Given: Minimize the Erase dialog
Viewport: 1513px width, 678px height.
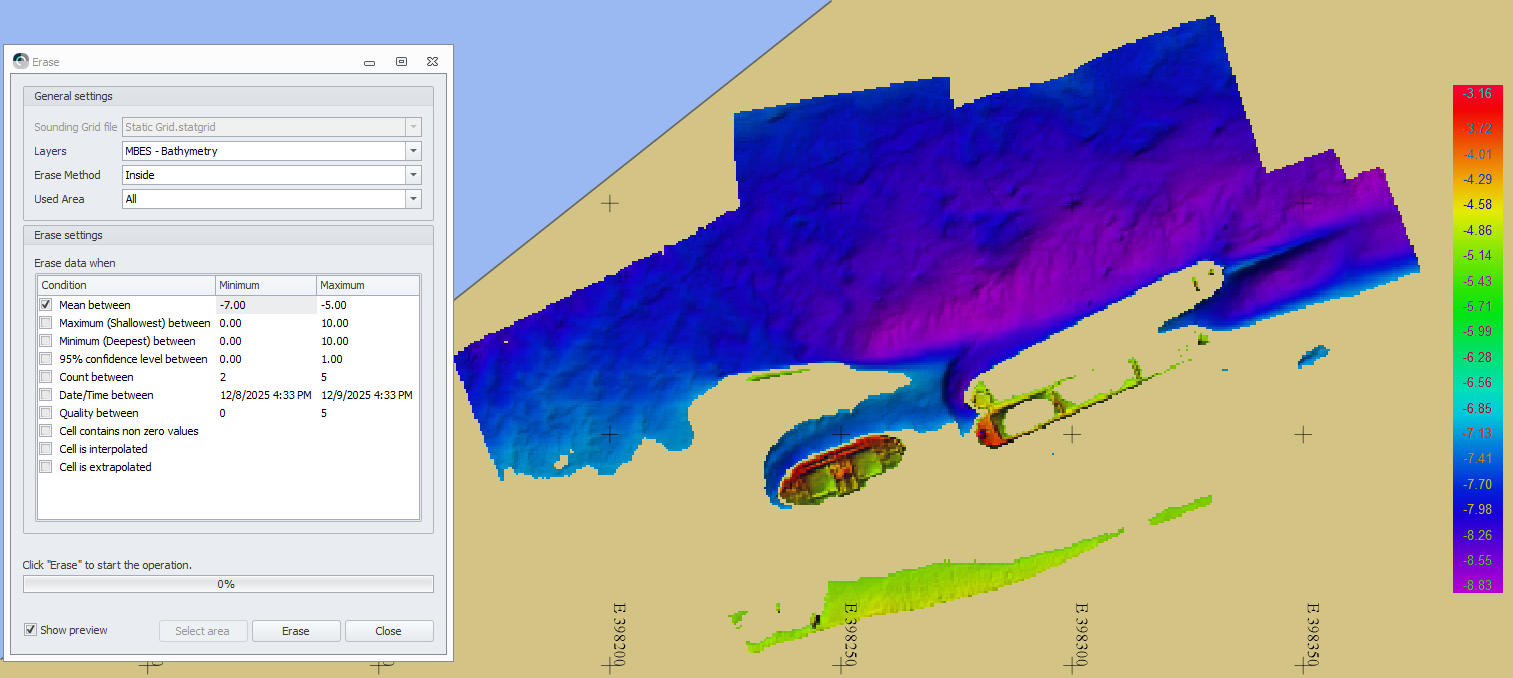Looking at the screenshot, I should click(370, 62).
